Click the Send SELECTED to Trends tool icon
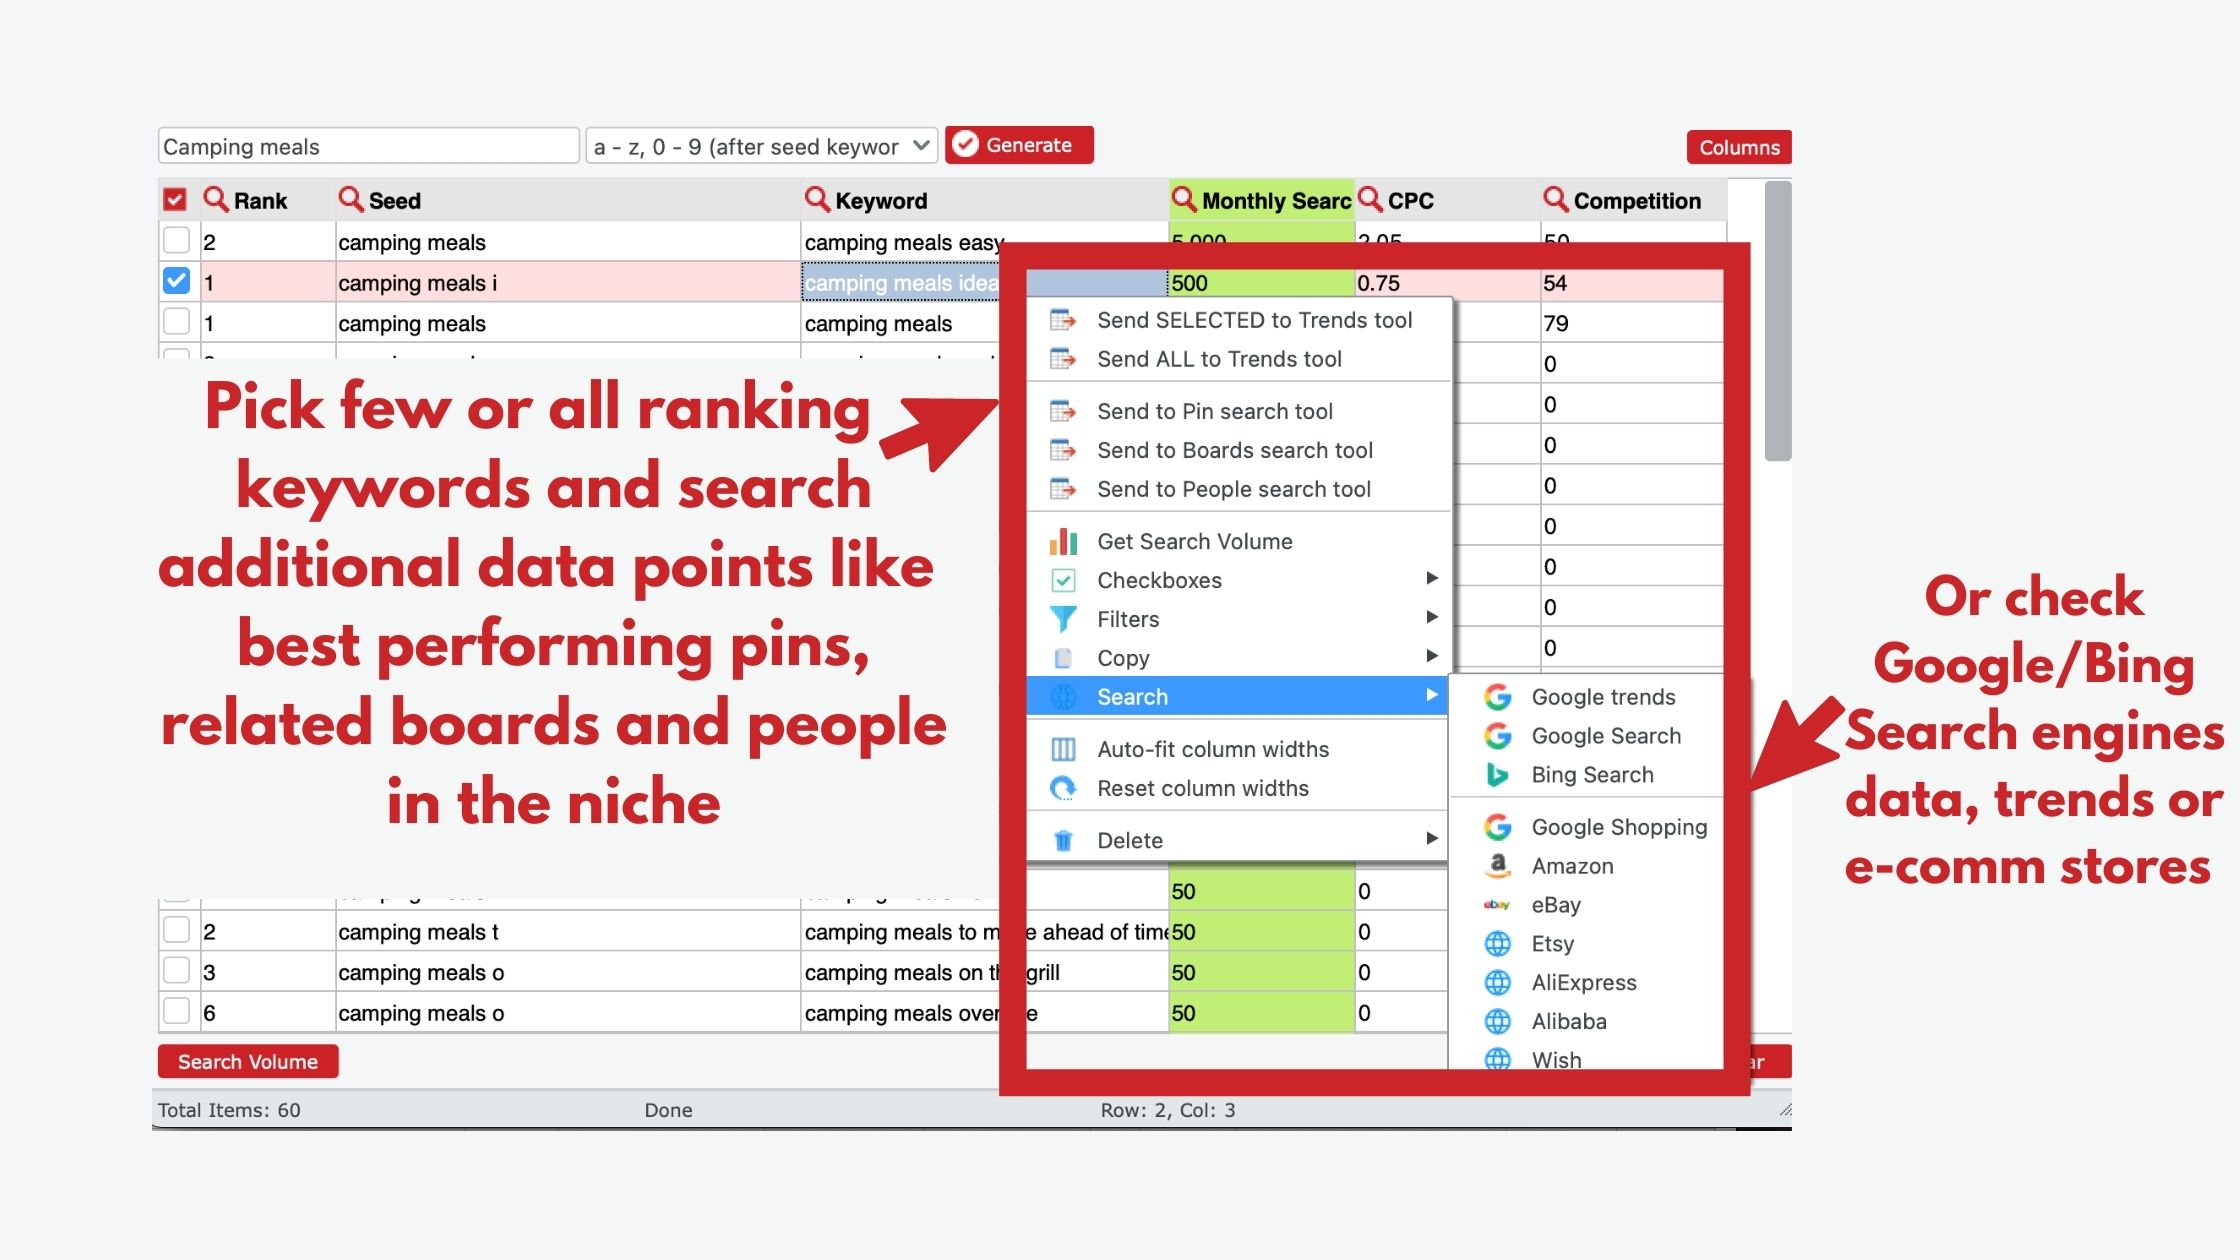This screenshot has width=2240, height=1260. pyautogui.click(x=1063, y=320)
